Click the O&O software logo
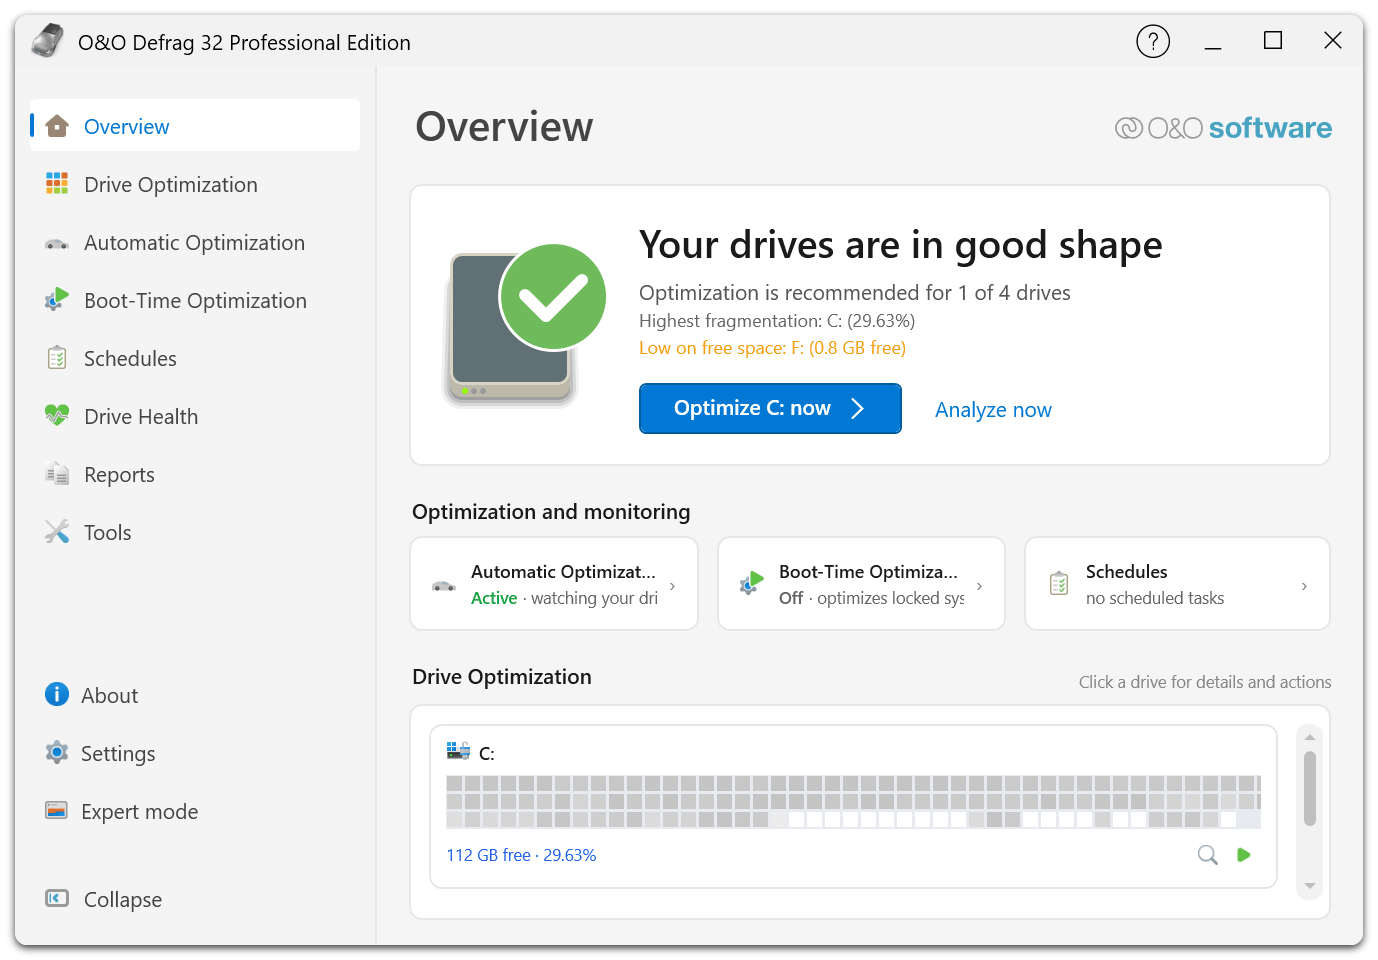 [1224, 128]
